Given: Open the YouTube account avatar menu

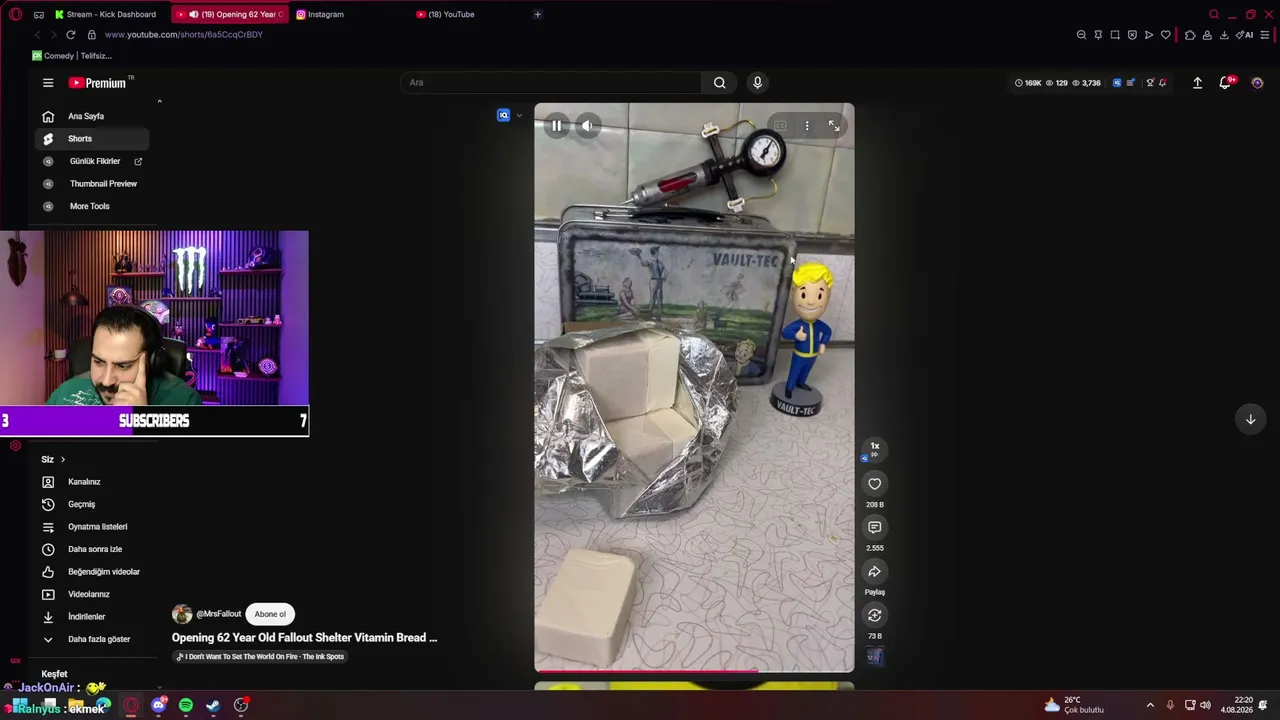Looking at the screenshot, I should pyautogui.click(x=1257, y=83).
